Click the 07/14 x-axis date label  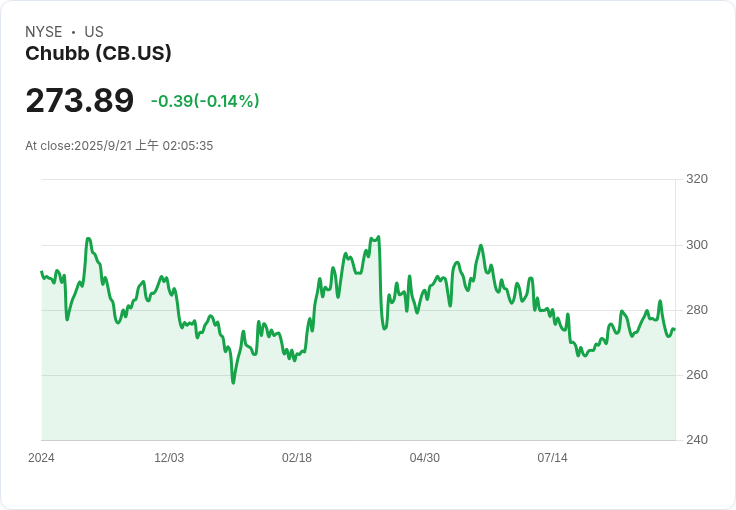(x=552, y=458)
